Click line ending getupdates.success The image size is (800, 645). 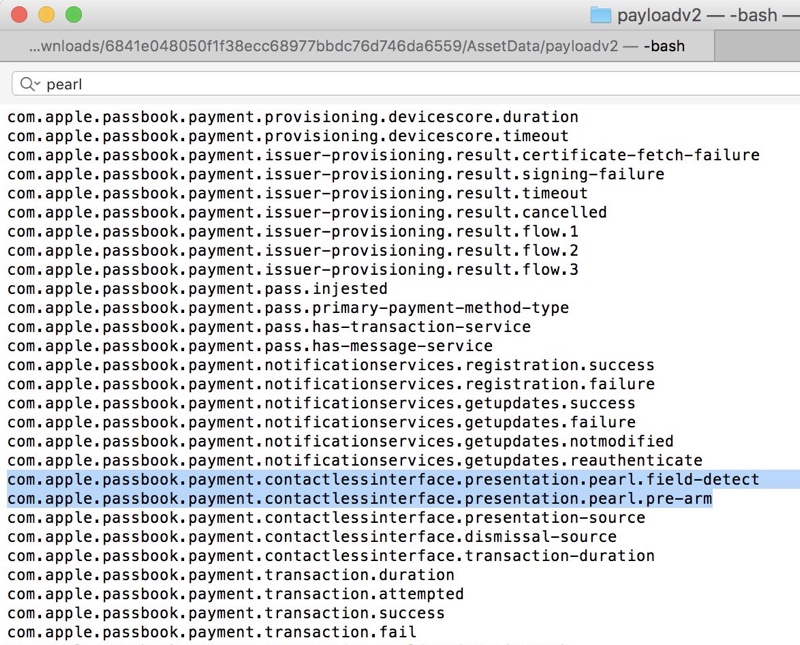point(321,403)
